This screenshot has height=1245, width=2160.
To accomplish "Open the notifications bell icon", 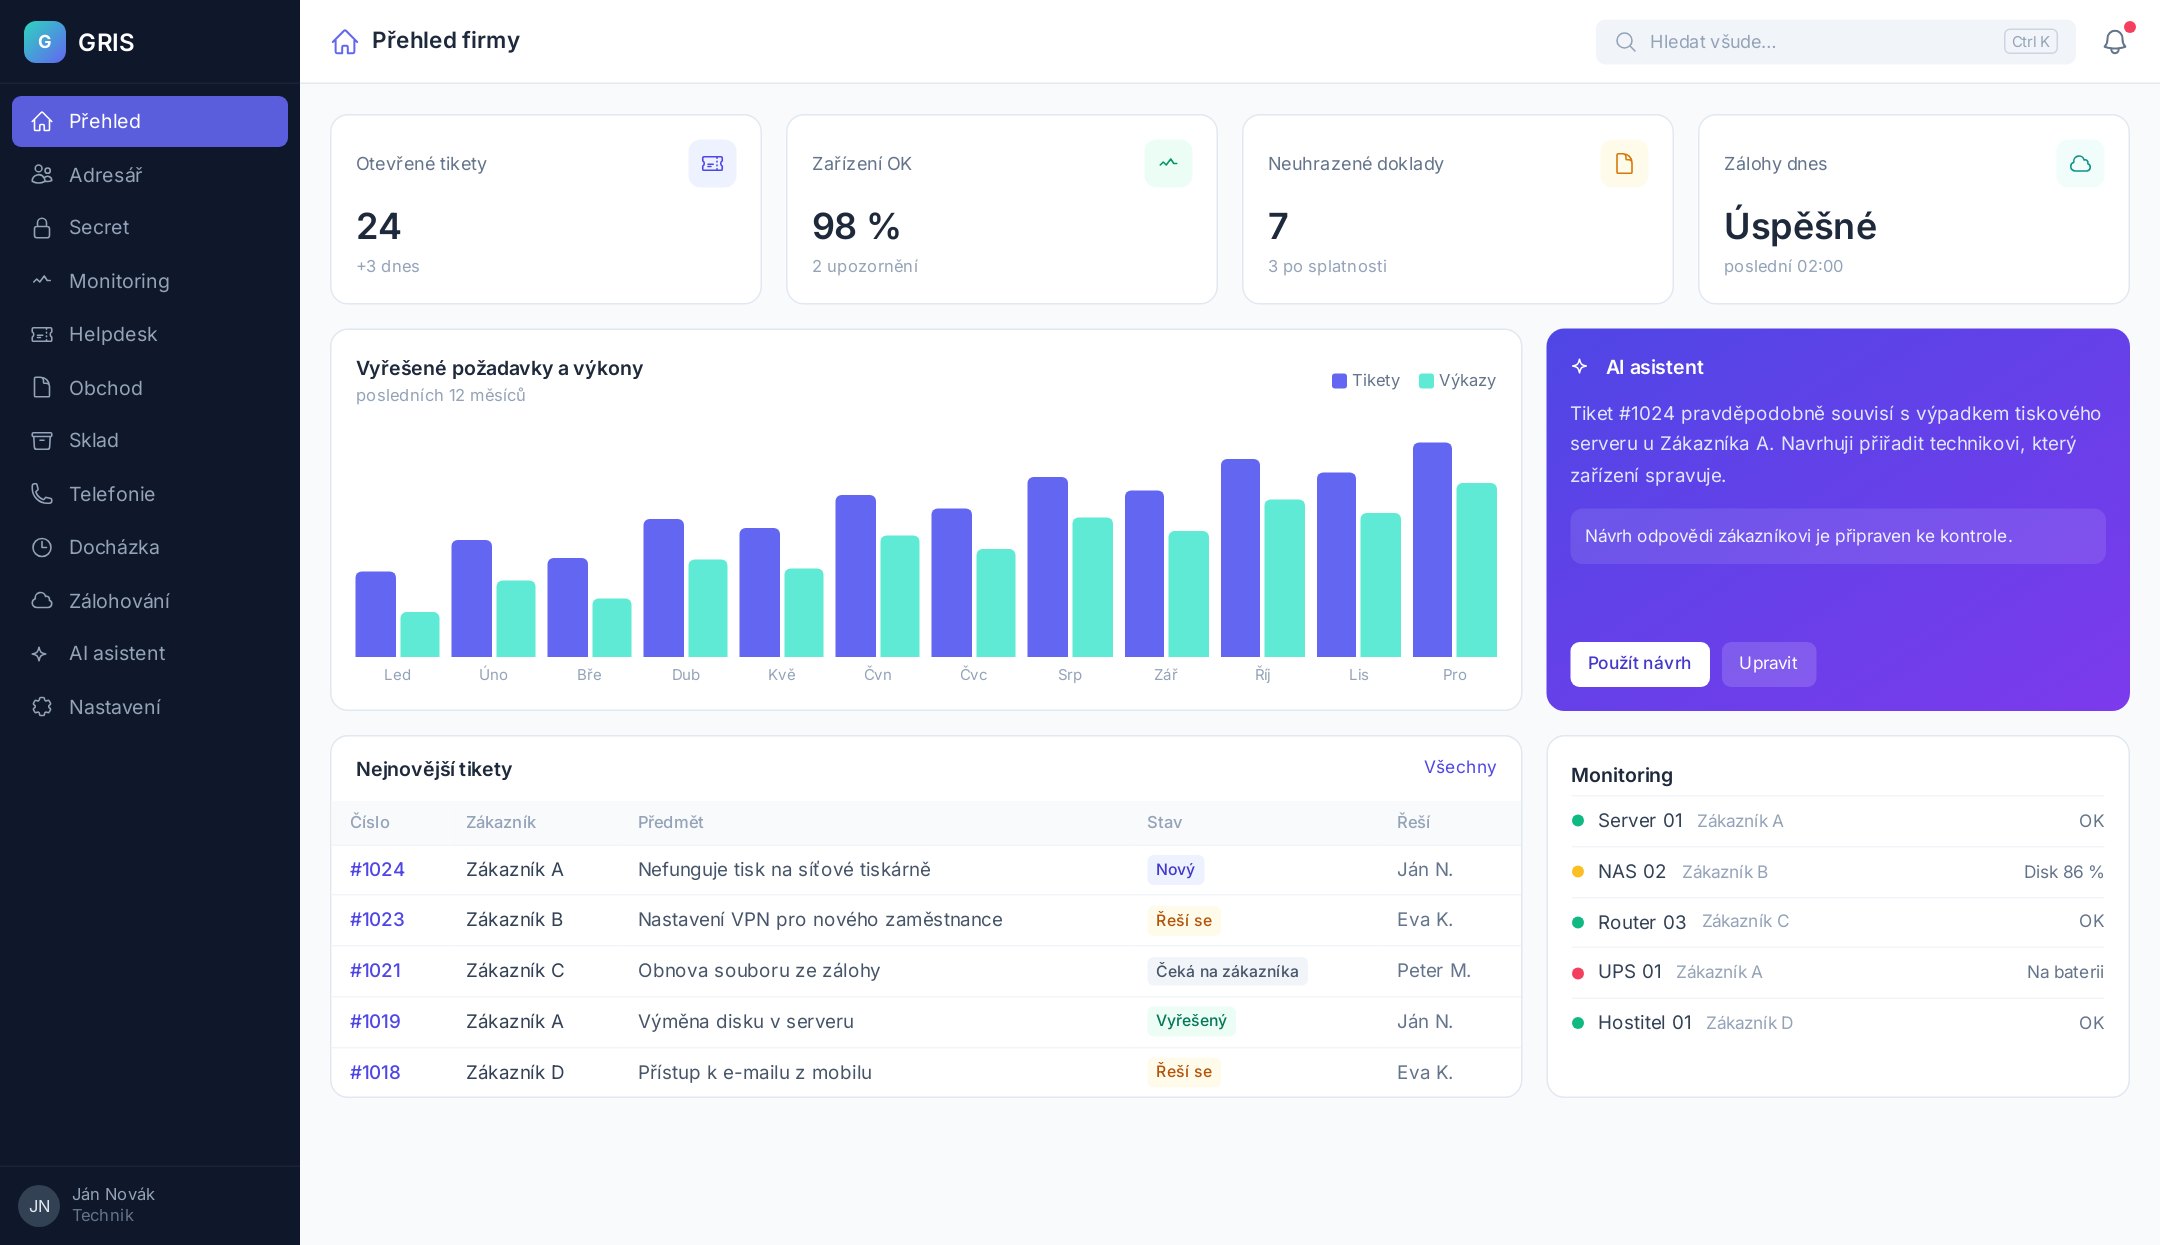I will point(2114,42).
